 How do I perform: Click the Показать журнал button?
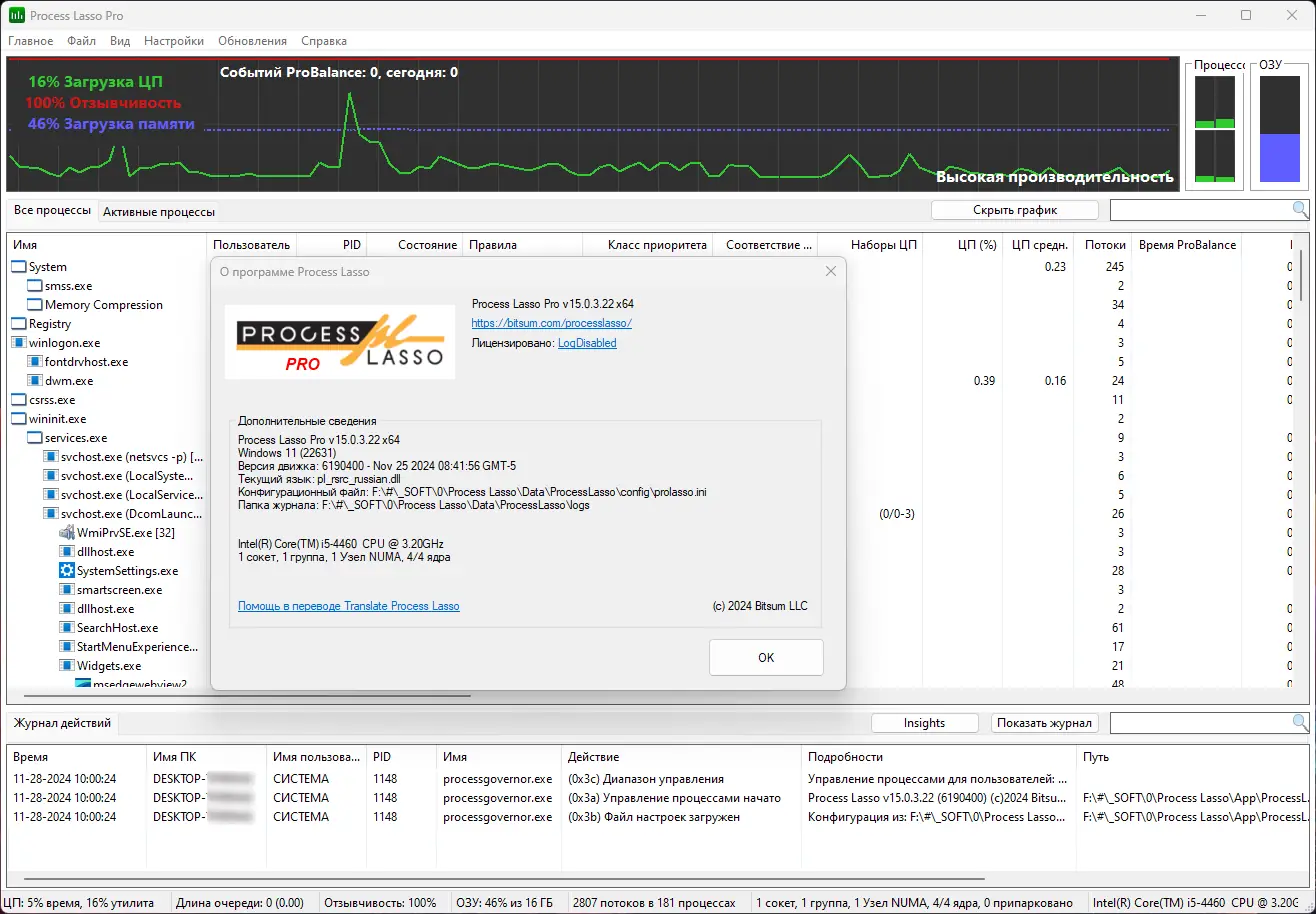[x=1046, y=723]
